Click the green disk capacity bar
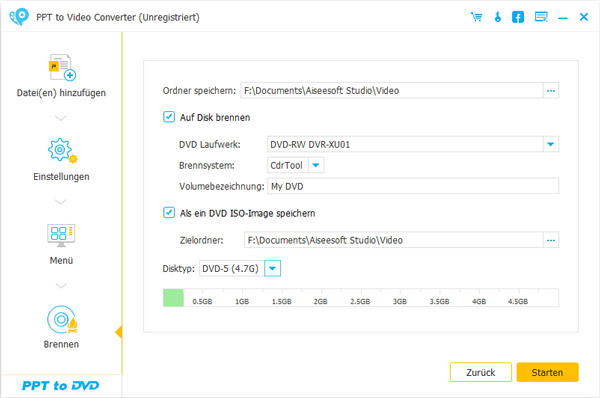Viewport: 600px width, 398px height. click(x=173, y=298)
